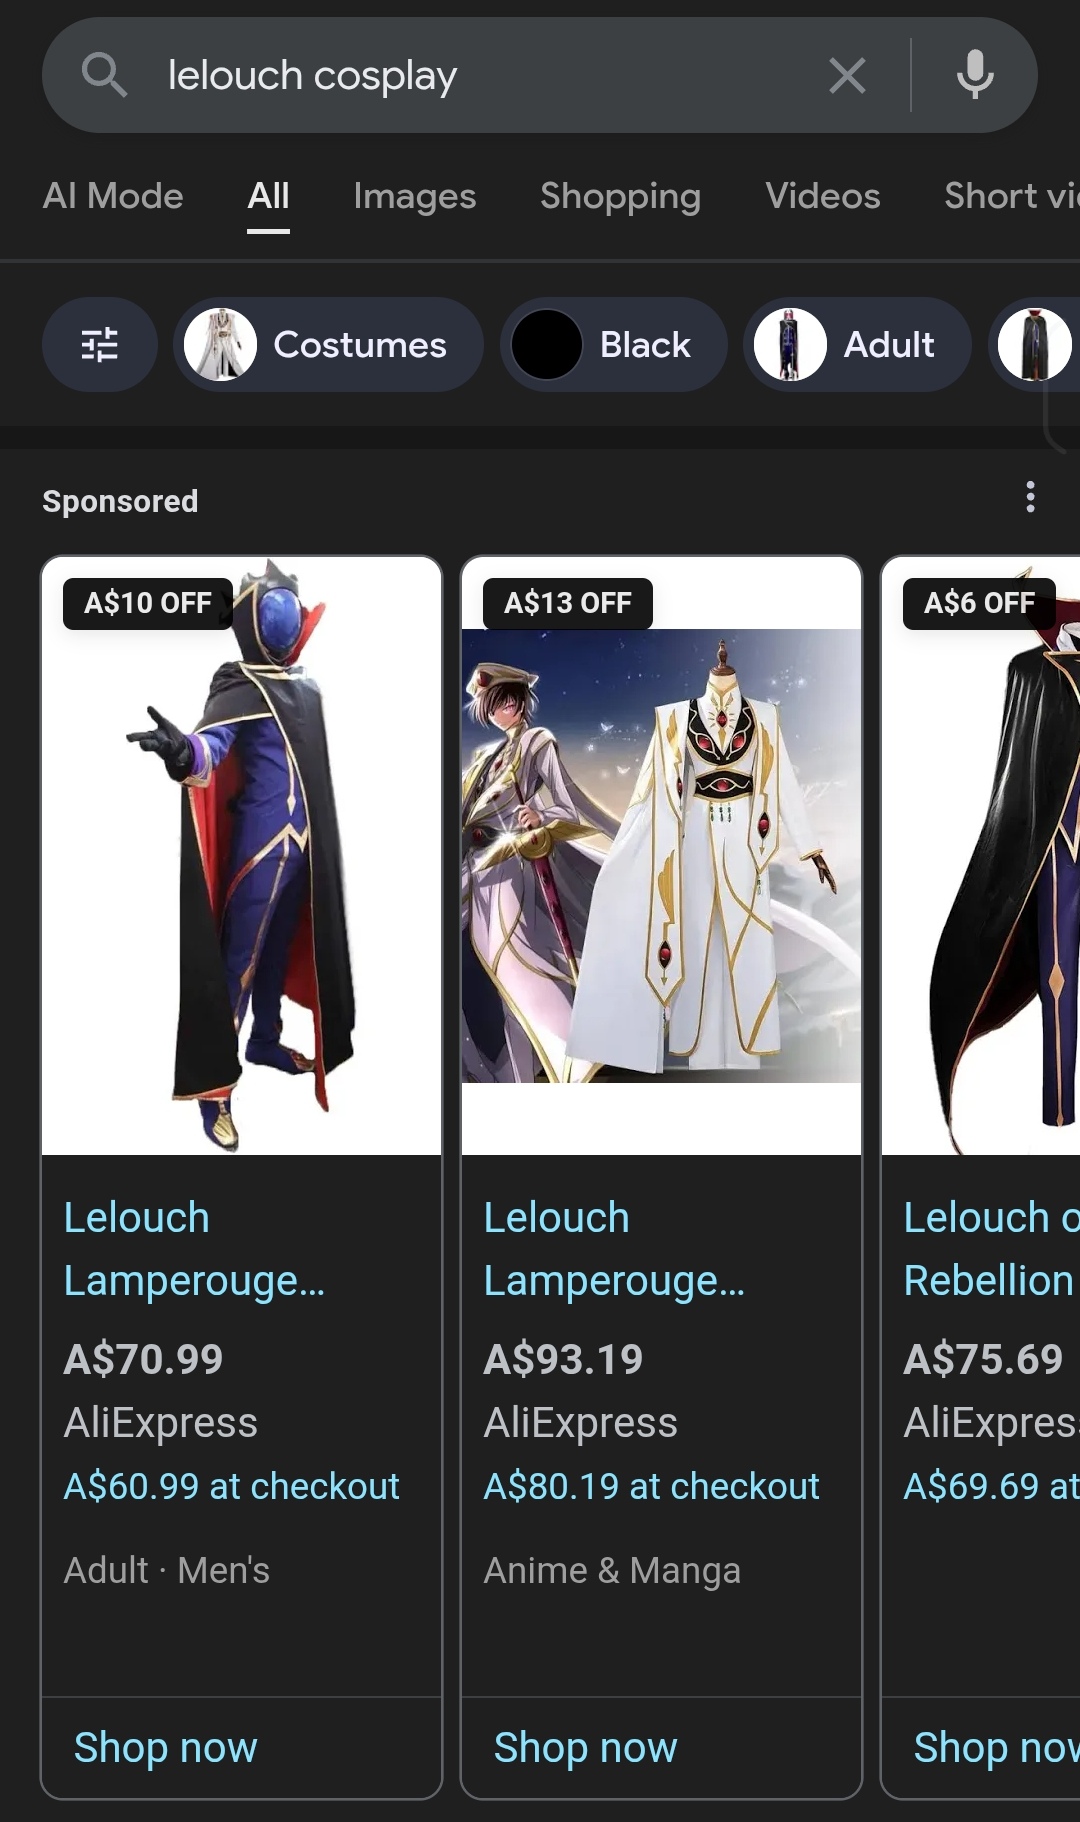
Task: Tap the search magnifier icon
Action: [x=104, y=75]
